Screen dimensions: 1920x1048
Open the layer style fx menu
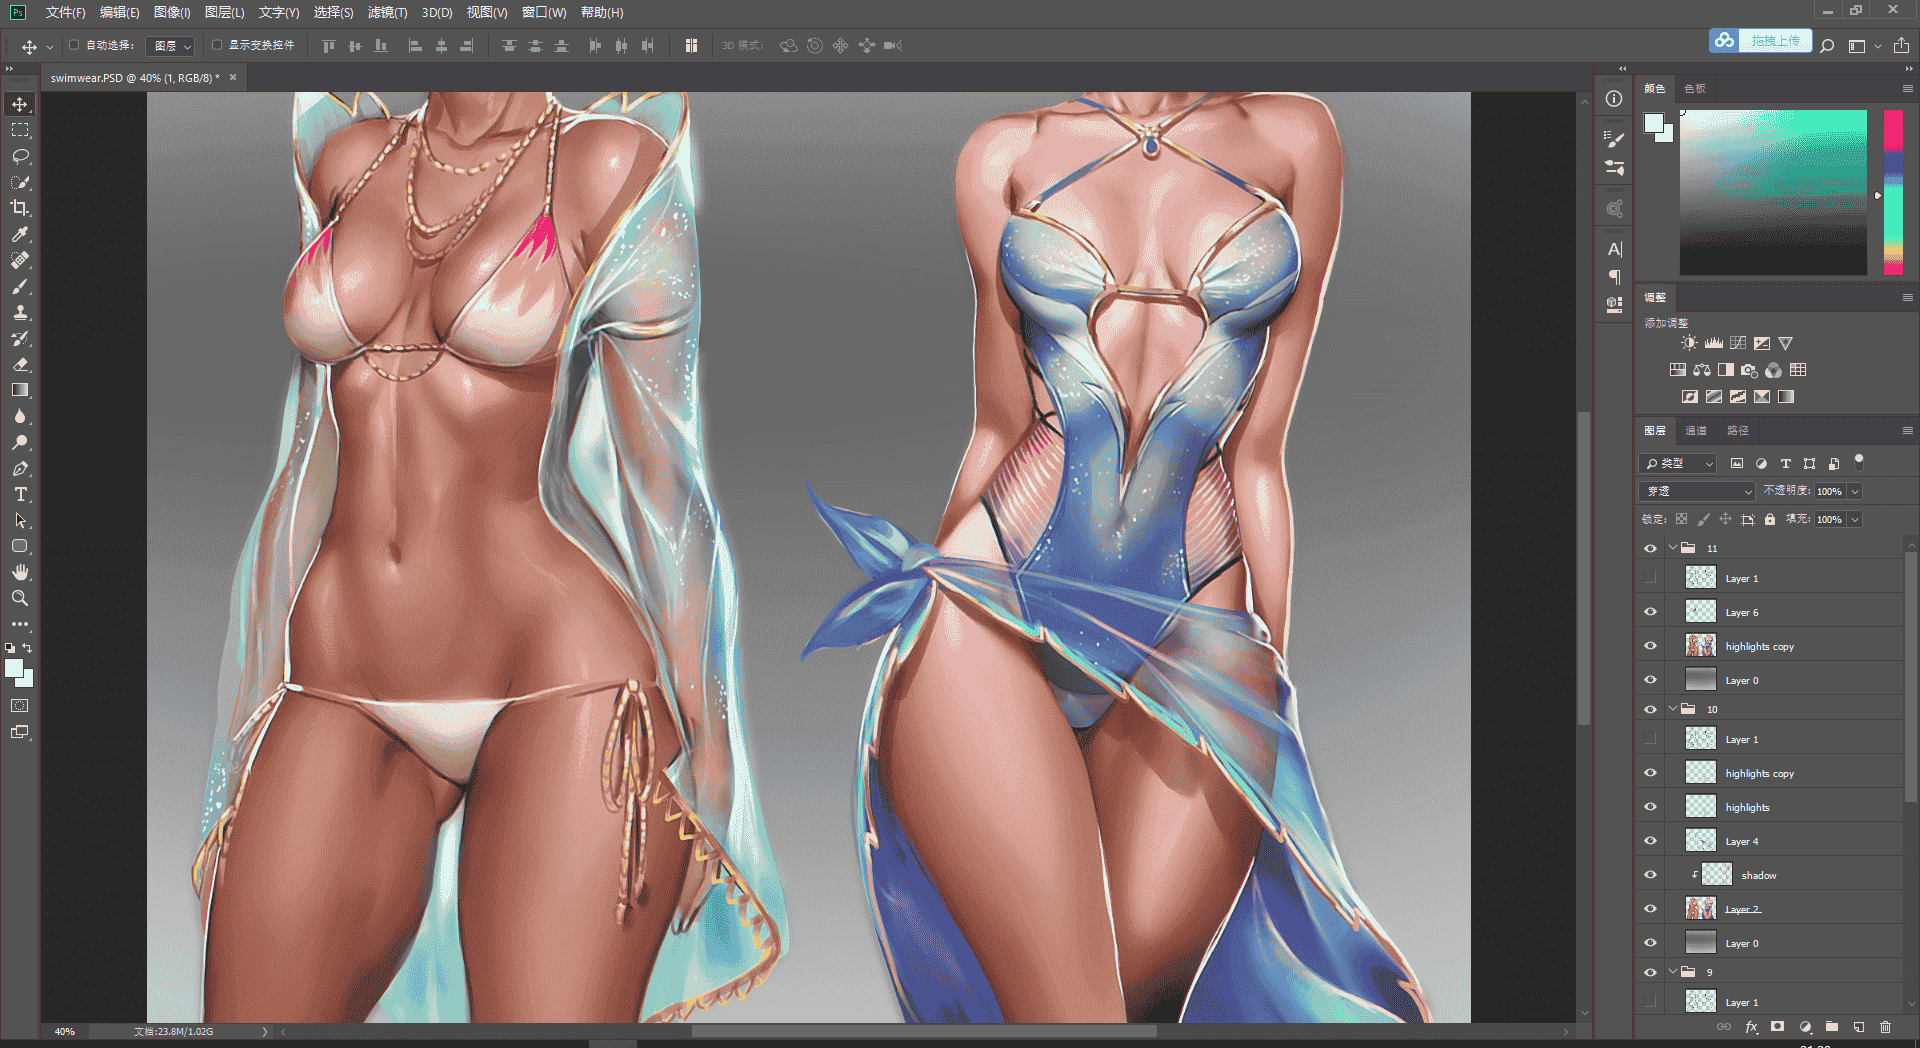[1751, 1027]
